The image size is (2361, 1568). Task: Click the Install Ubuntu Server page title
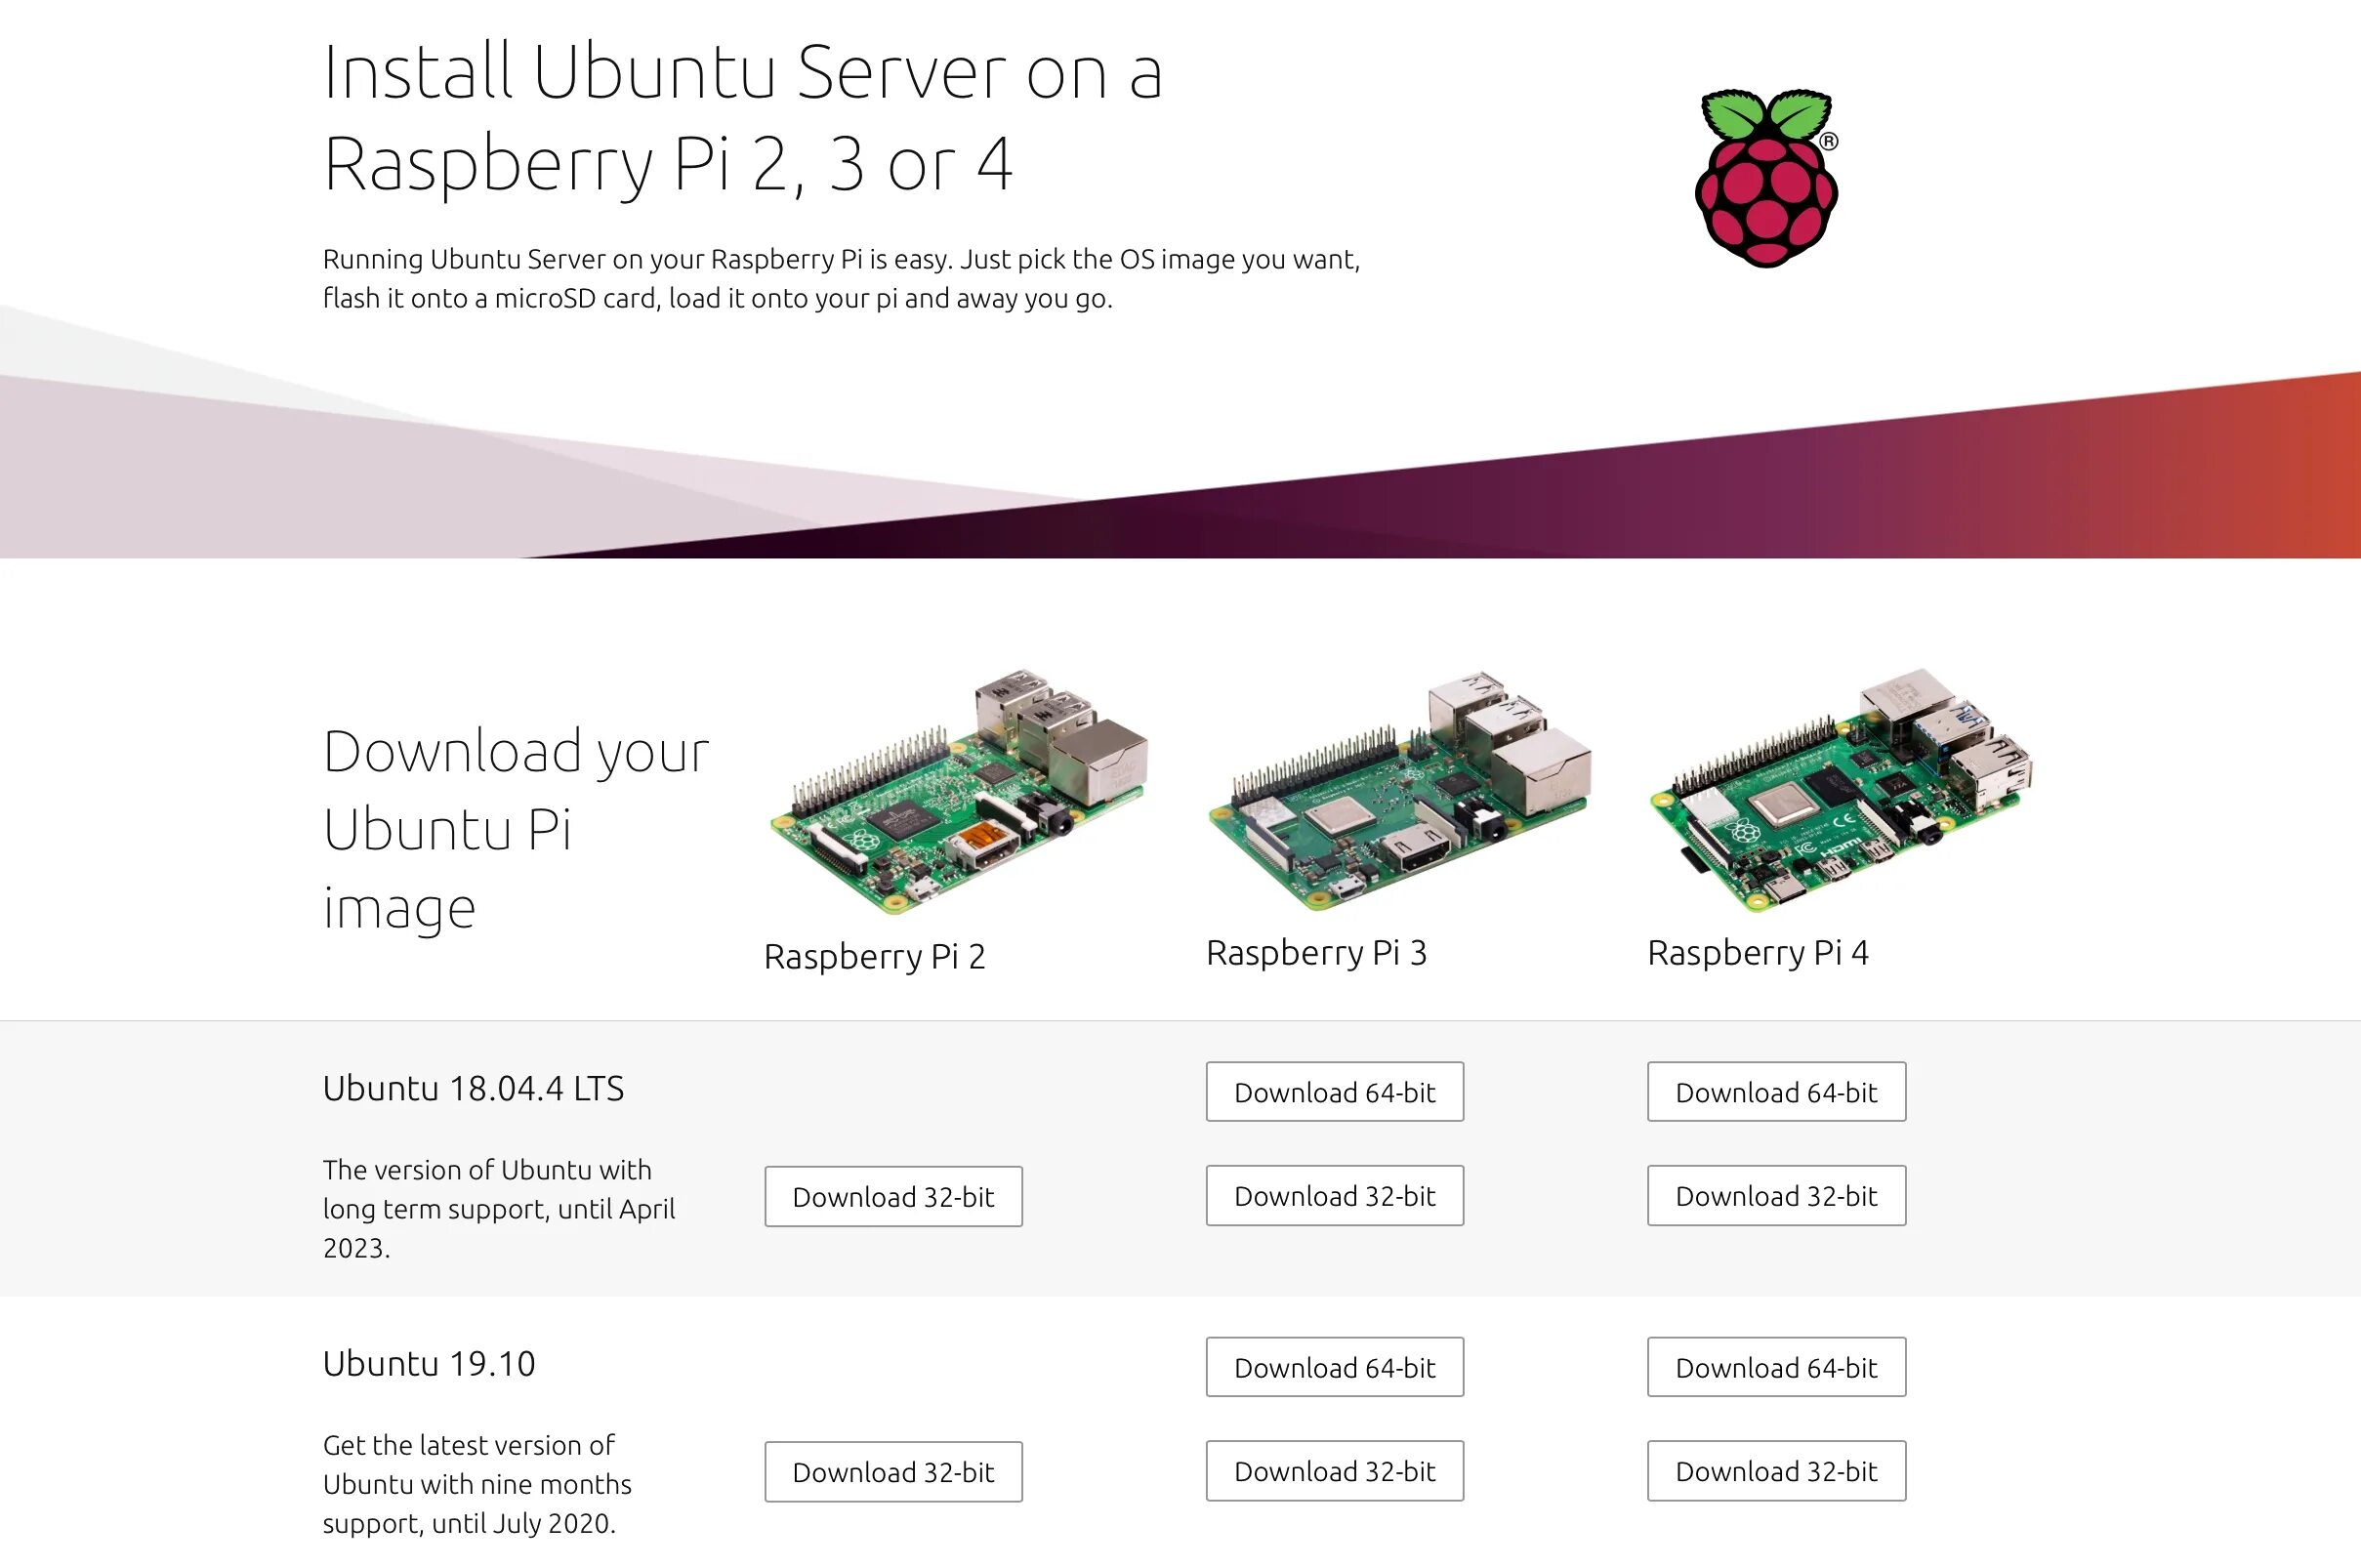742,118
